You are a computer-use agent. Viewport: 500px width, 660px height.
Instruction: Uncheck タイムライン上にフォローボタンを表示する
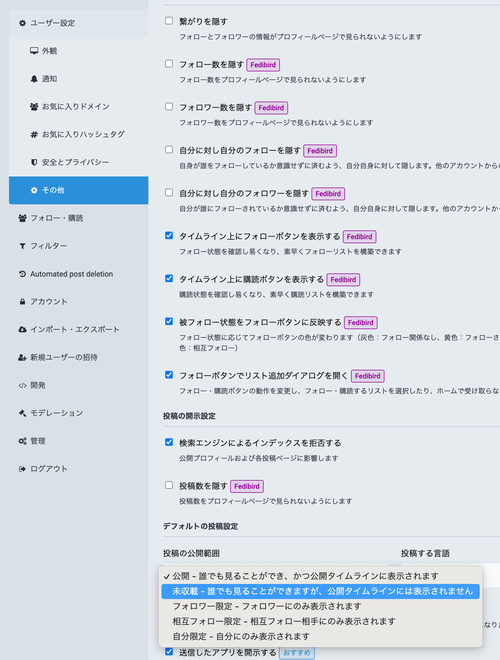169,235
